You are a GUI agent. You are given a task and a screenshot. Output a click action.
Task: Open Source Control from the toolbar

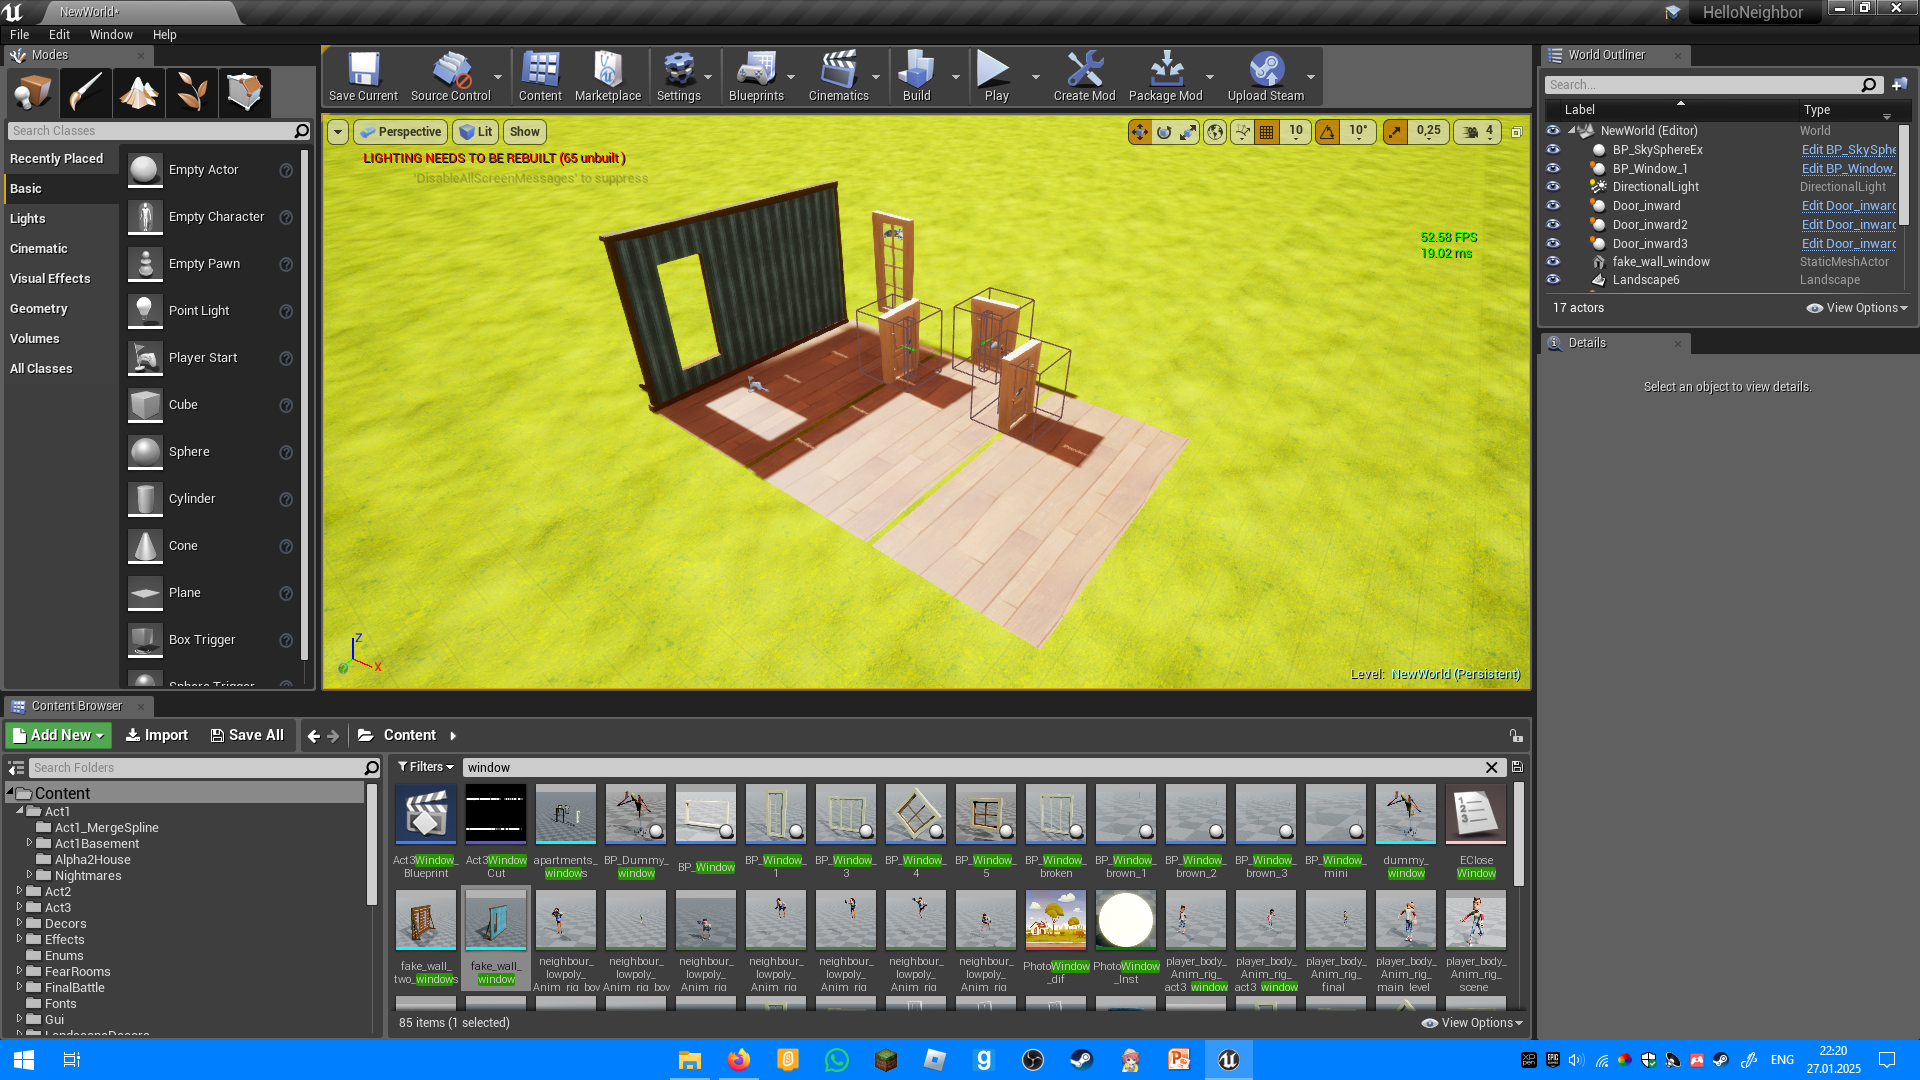pyautogui.click(x=450, y=77)
